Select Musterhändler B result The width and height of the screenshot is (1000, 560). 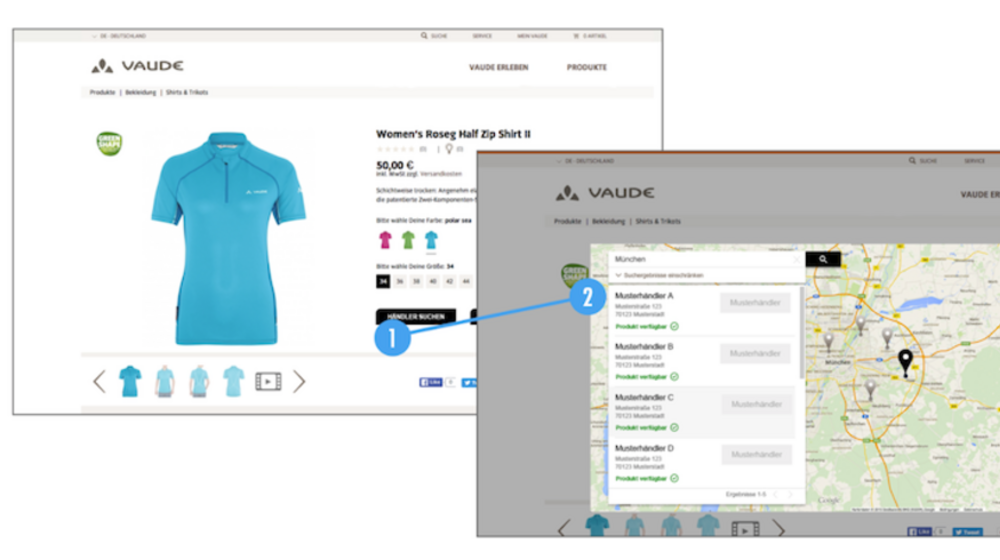coord(703,361)
